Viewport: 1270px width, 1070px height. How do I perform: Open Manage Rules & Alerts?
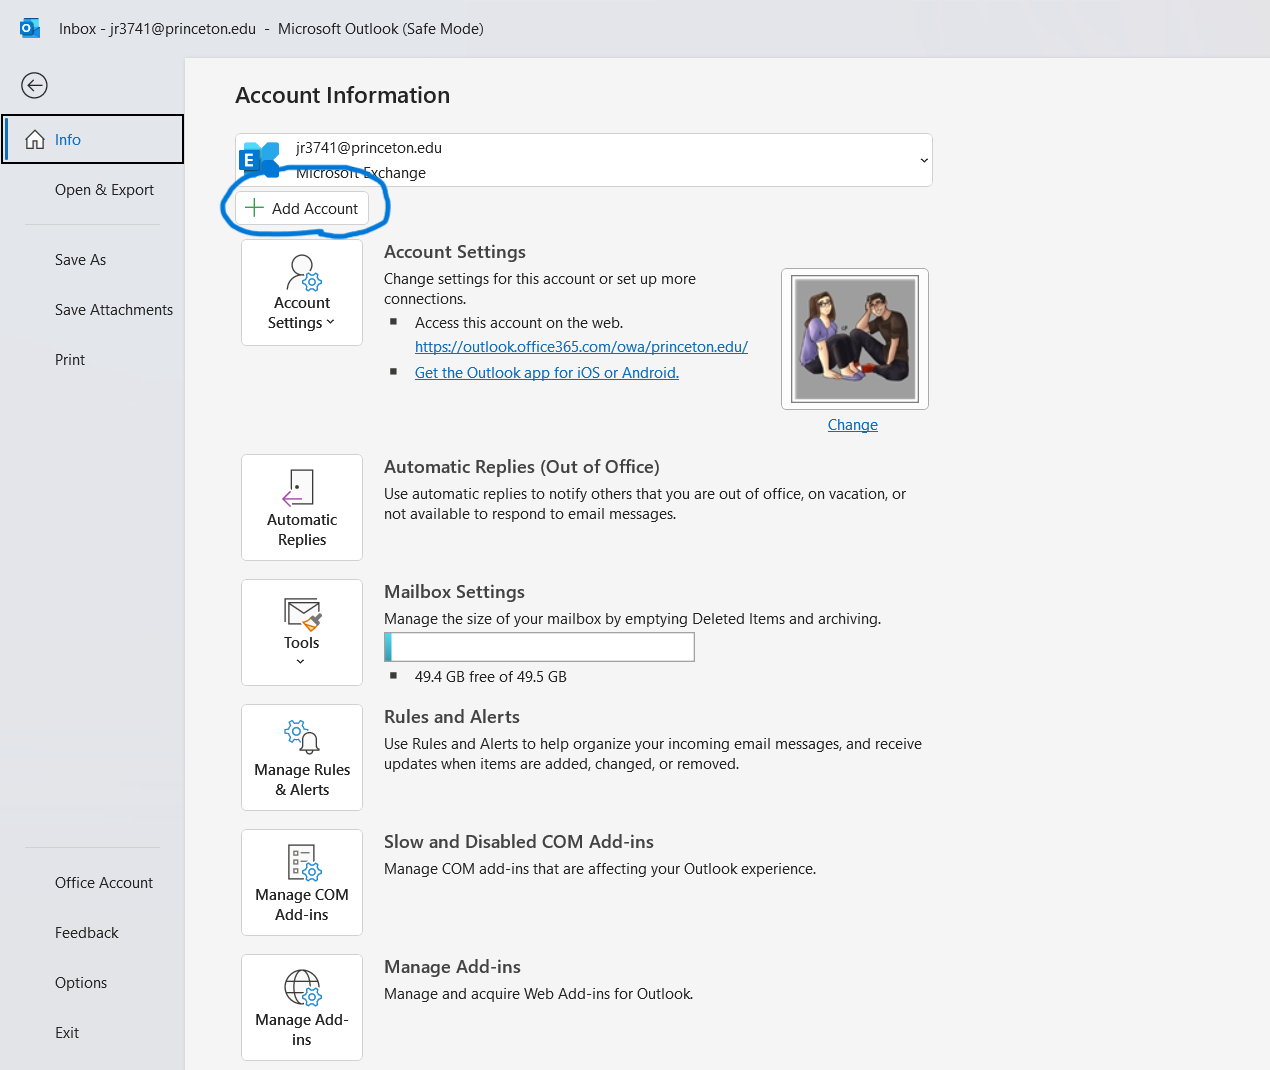[302, 758]
